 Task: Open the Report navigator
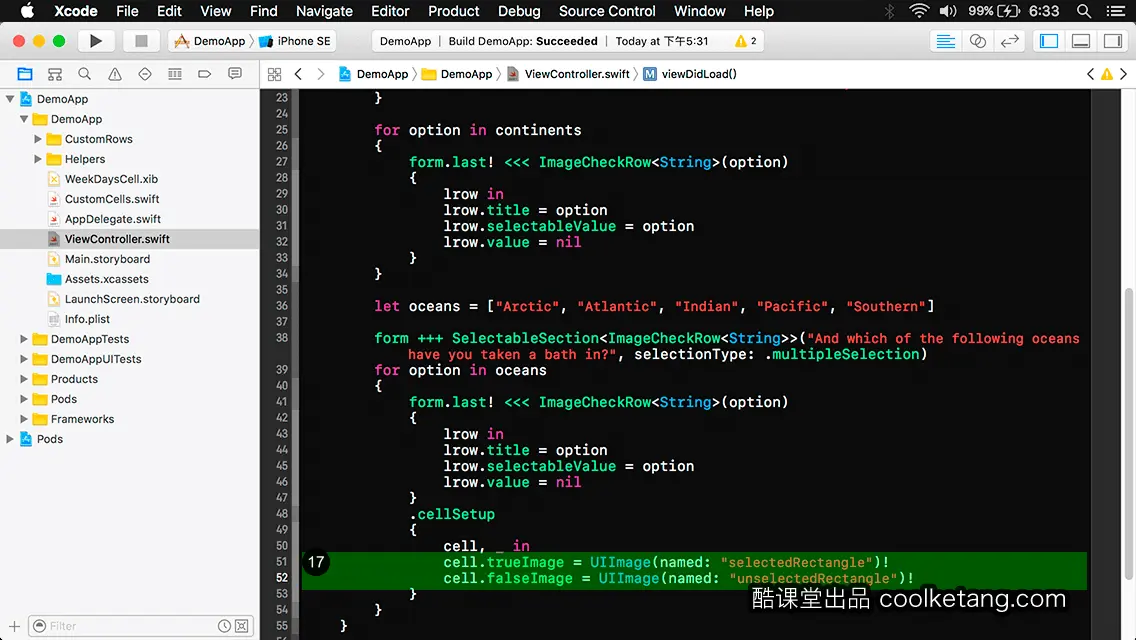tap(235, 74)
